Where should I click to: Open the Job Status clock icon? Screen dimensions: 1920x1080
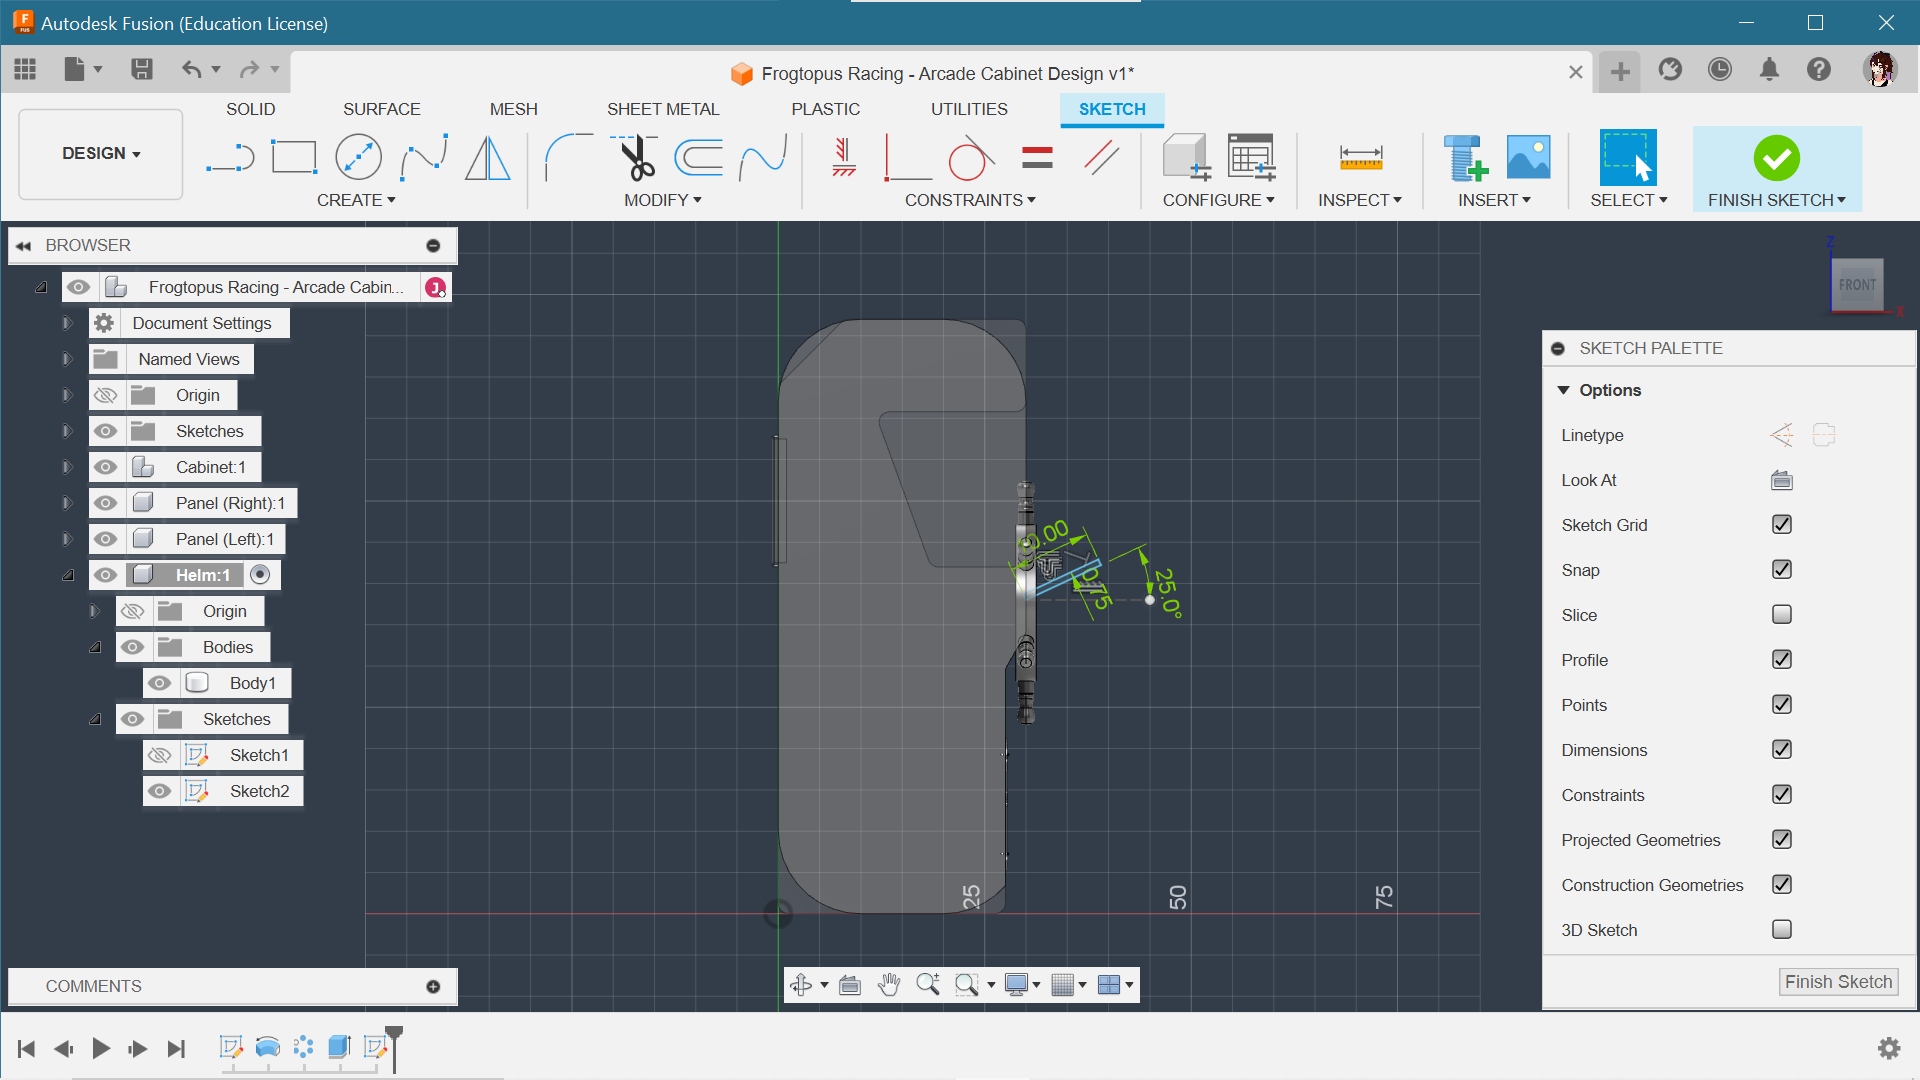click(x=1719, y=69)
